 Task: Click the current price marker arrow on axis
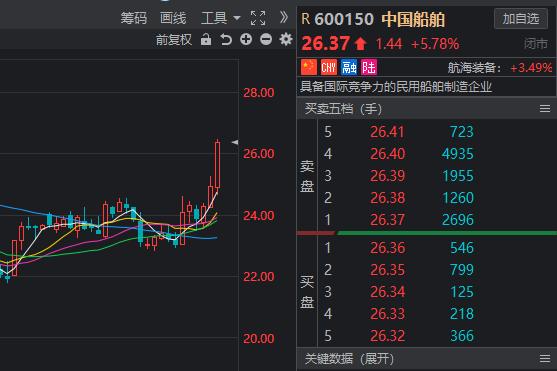235,142
